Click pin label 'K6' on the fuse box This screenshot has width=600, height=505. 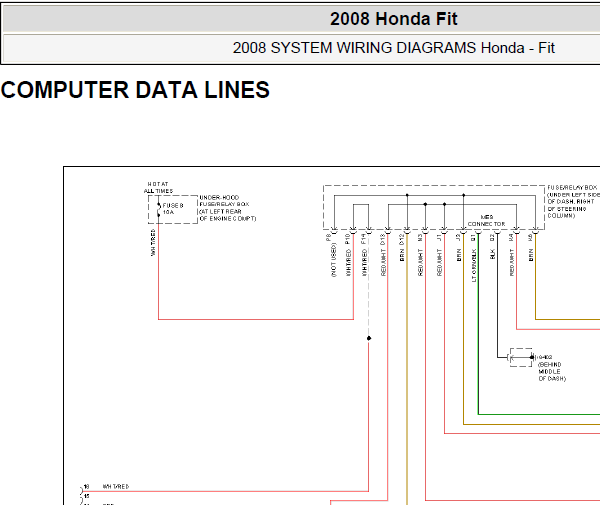click(x=530, y=238)
